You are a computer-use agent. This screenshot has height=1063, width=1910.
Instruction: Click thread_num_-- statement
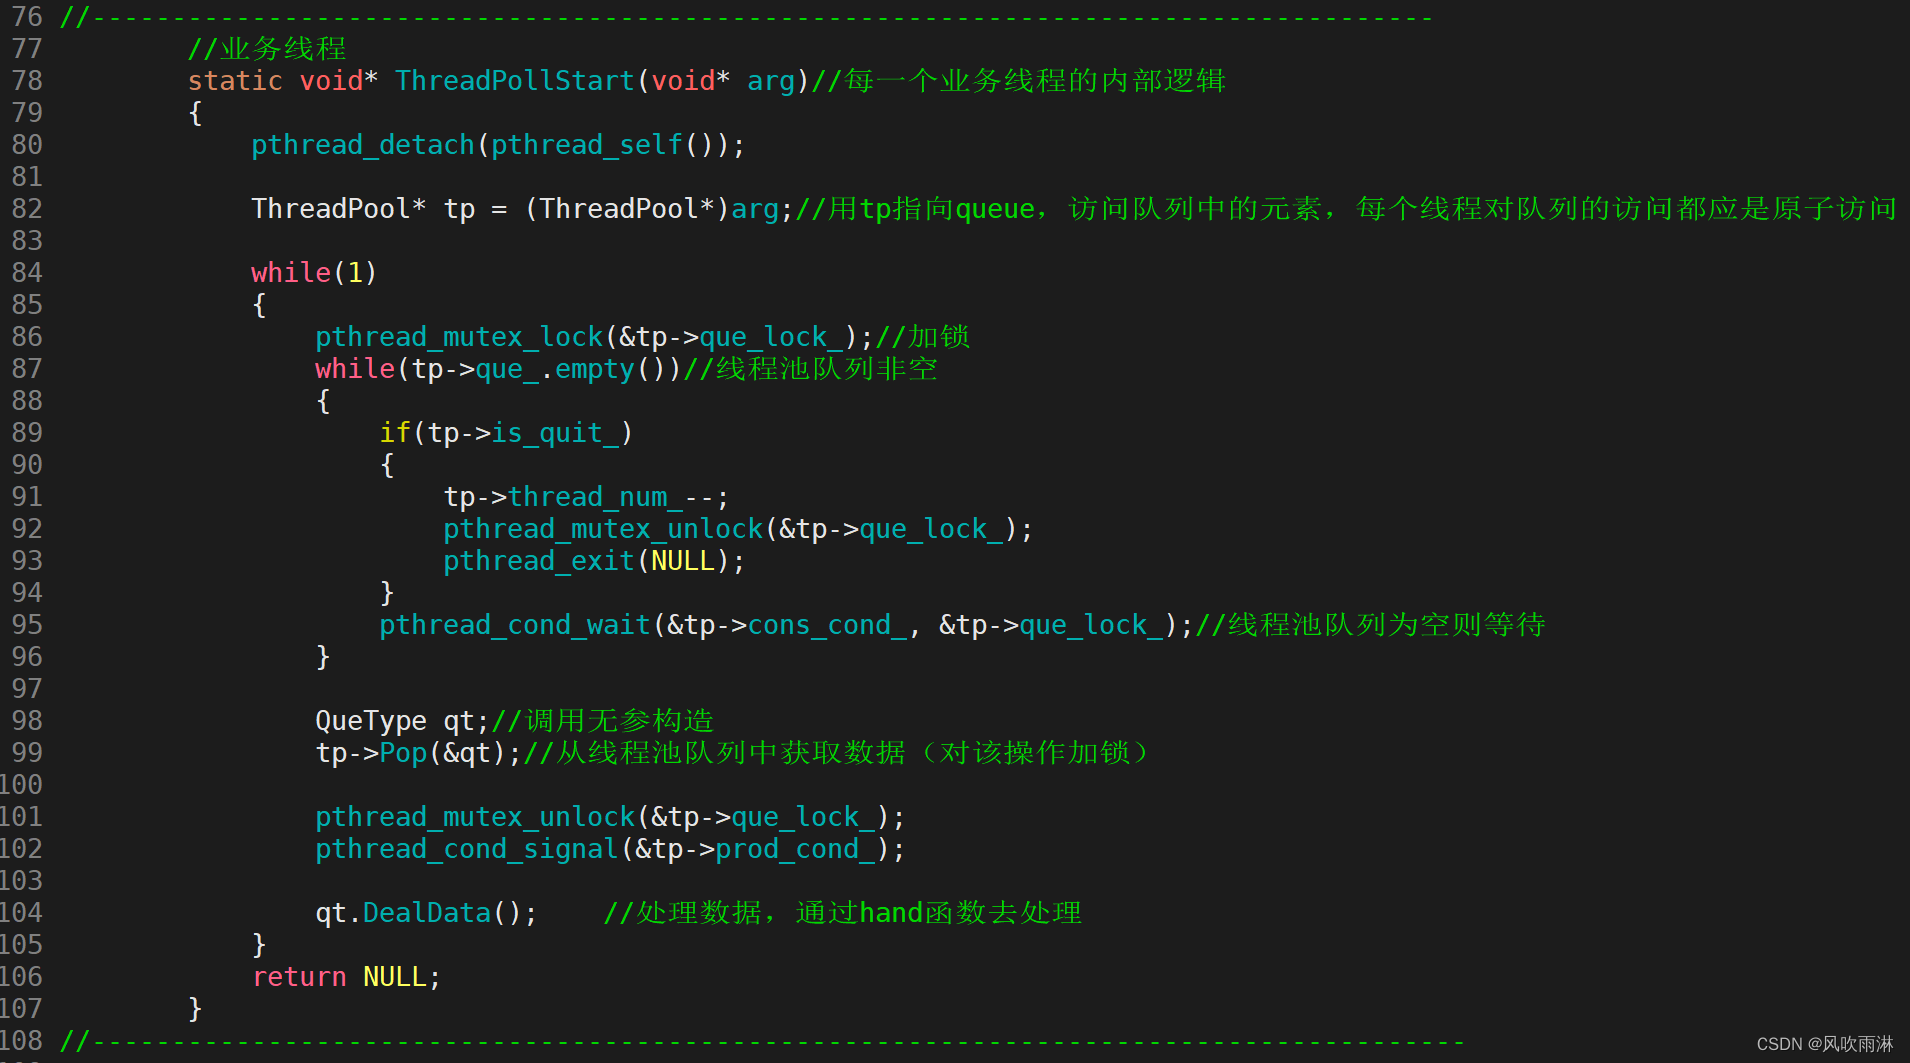click(587, 497)
